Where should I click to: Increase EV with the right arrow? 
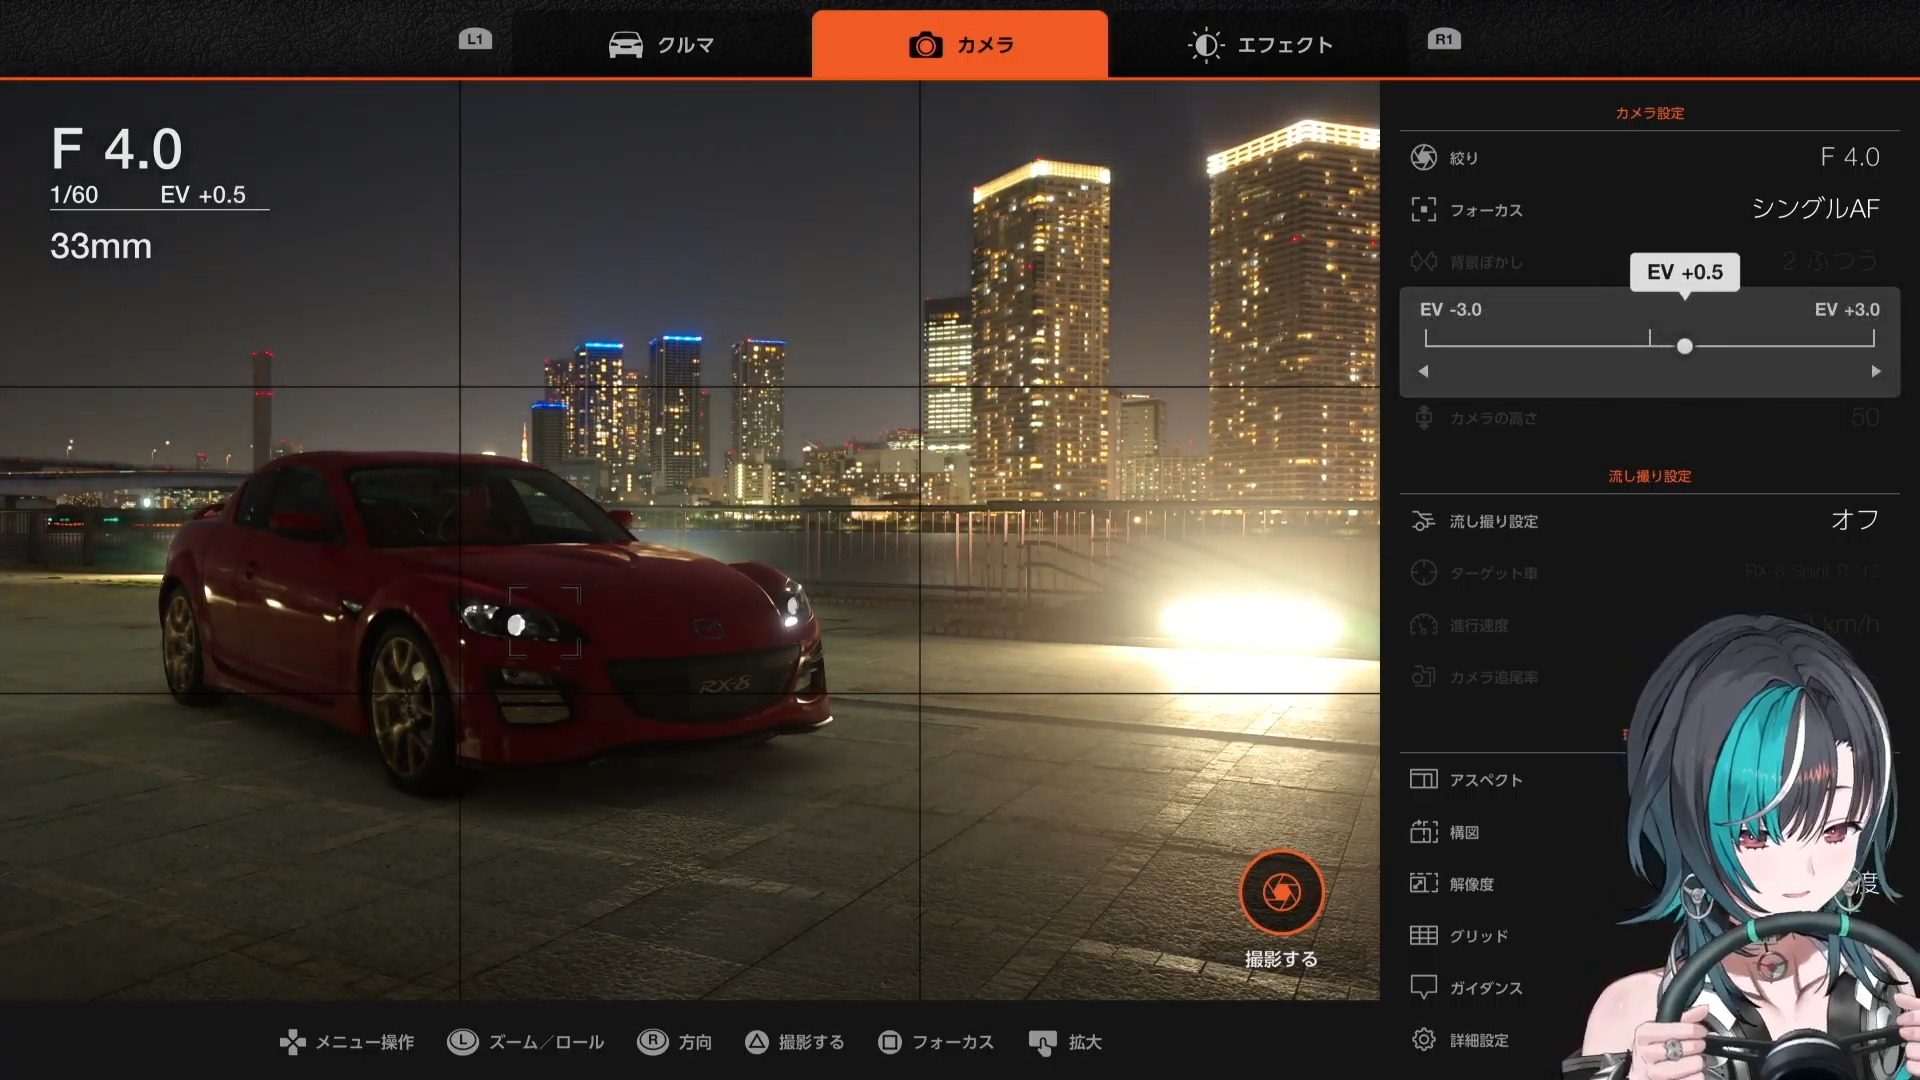[x=1876, y=371]
